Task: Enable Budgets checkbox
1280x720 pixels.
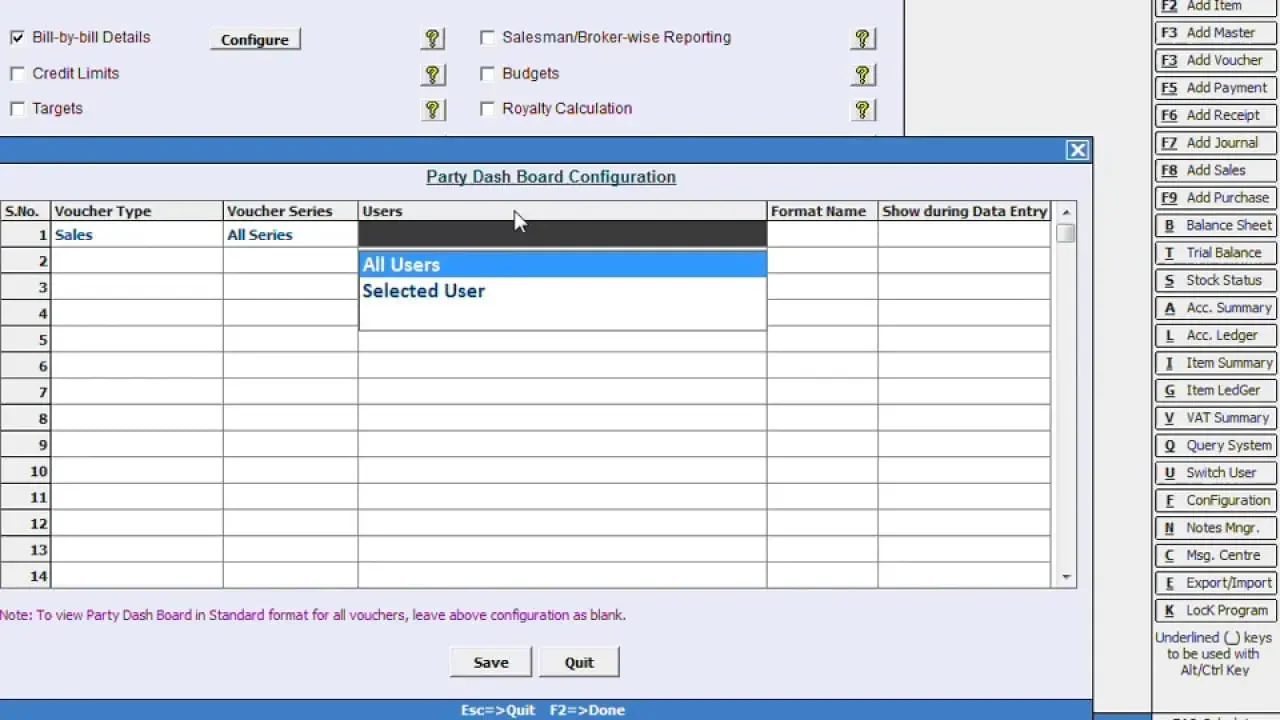Action: [487, 74]
